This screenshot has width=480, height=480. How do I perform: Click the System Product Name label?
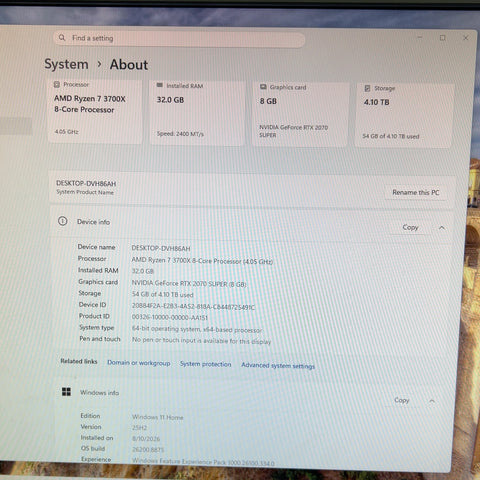[x=85, y=192]
